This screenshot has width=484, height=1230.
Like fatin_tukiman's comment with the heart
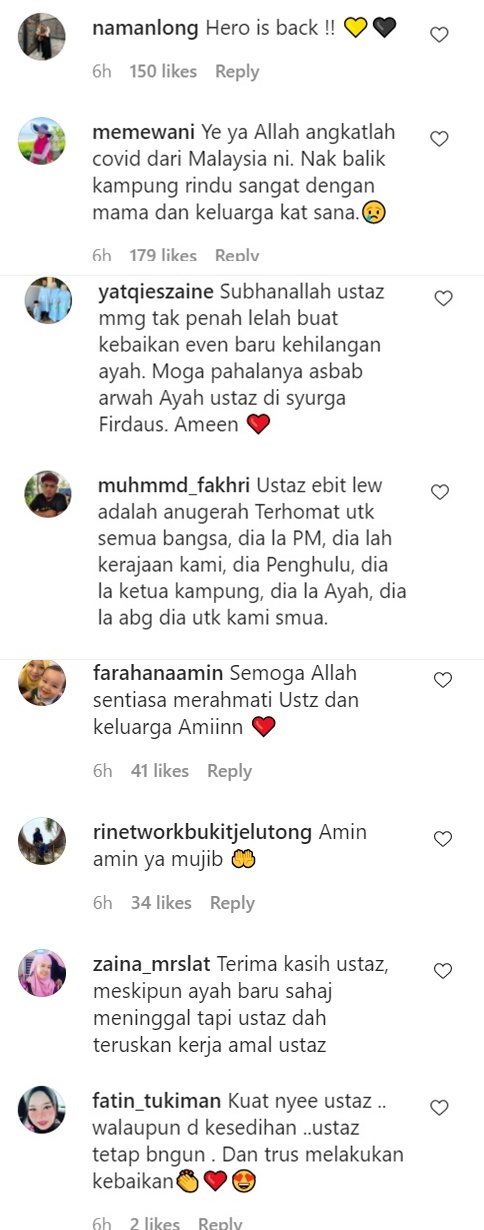[439, 1107]
